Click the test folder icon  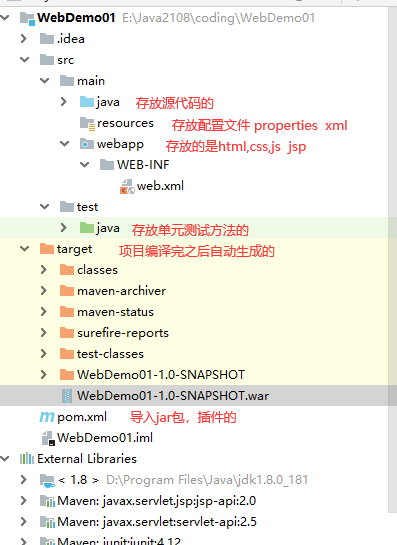(67, 206)
